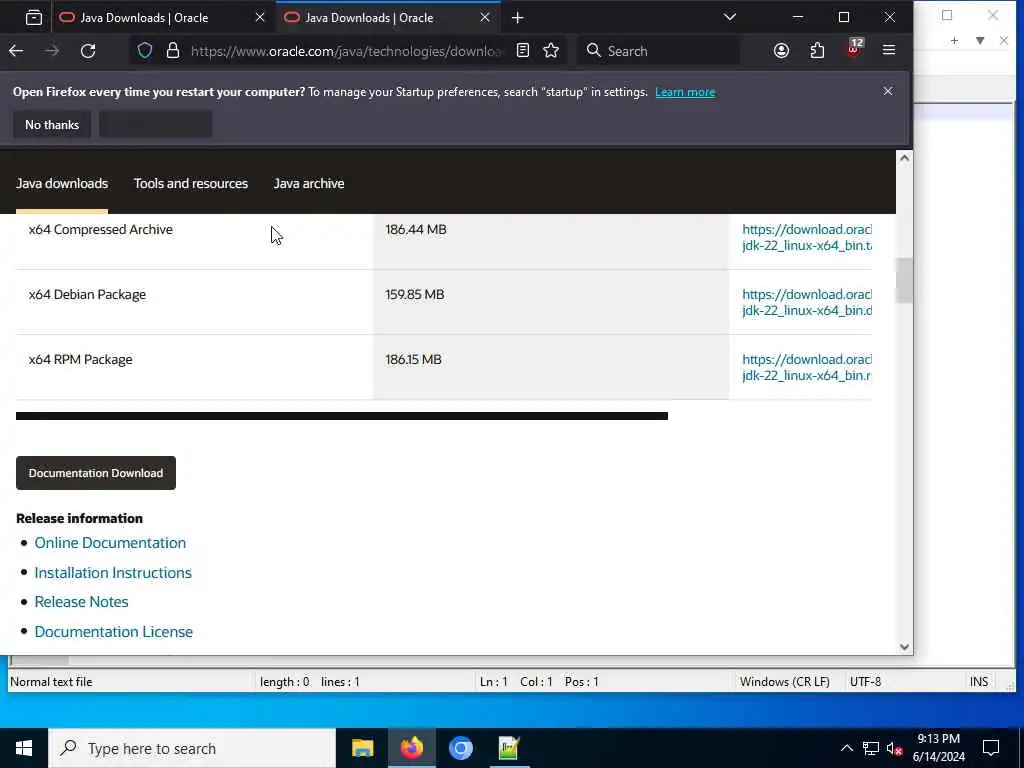Click Notepad++ plus icon at top right
Viewport: 1024px width, 768px height.
point(954,40)
